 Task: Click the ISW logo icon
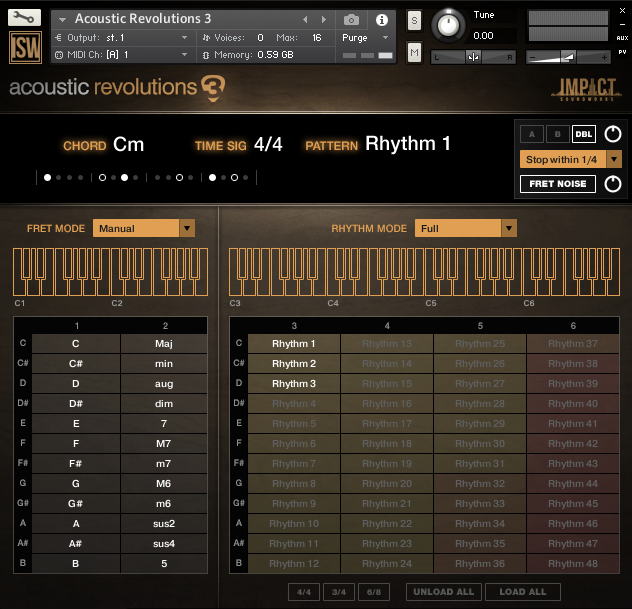pyautogui.click(x=24, y=48)
